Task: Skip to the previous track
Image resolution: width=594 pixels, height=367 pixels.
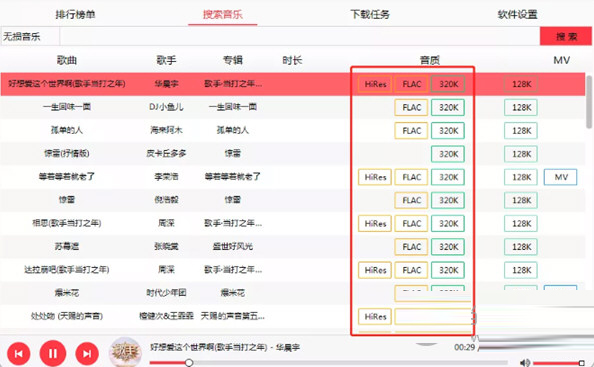Action: [19, 354]
